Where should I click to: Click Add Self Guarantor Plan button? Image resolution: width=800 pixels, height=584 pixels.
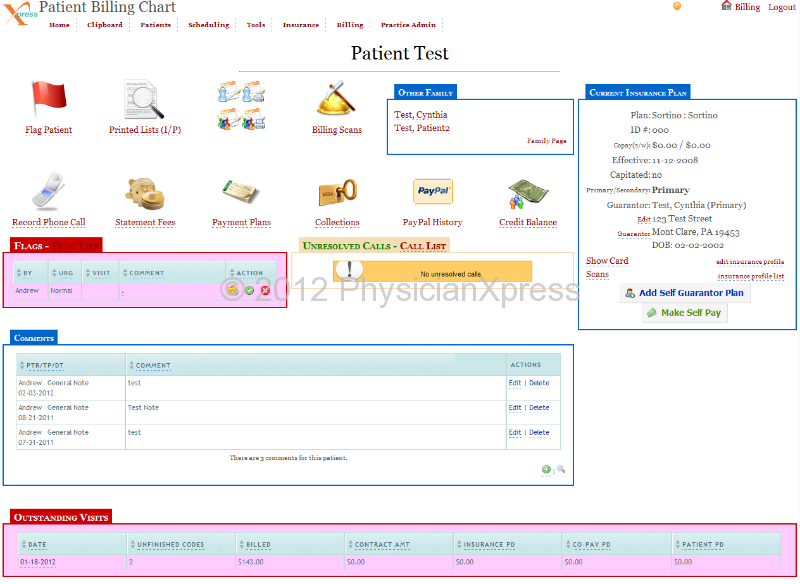tap(685, 293)
